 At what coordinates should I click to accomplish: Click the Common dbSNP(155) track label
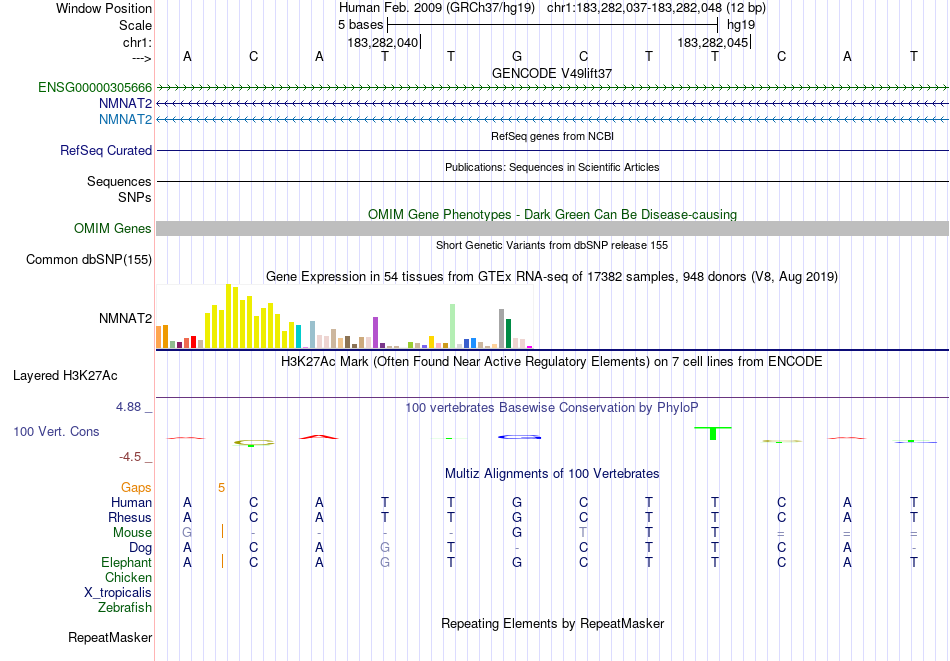pos(89,259)
